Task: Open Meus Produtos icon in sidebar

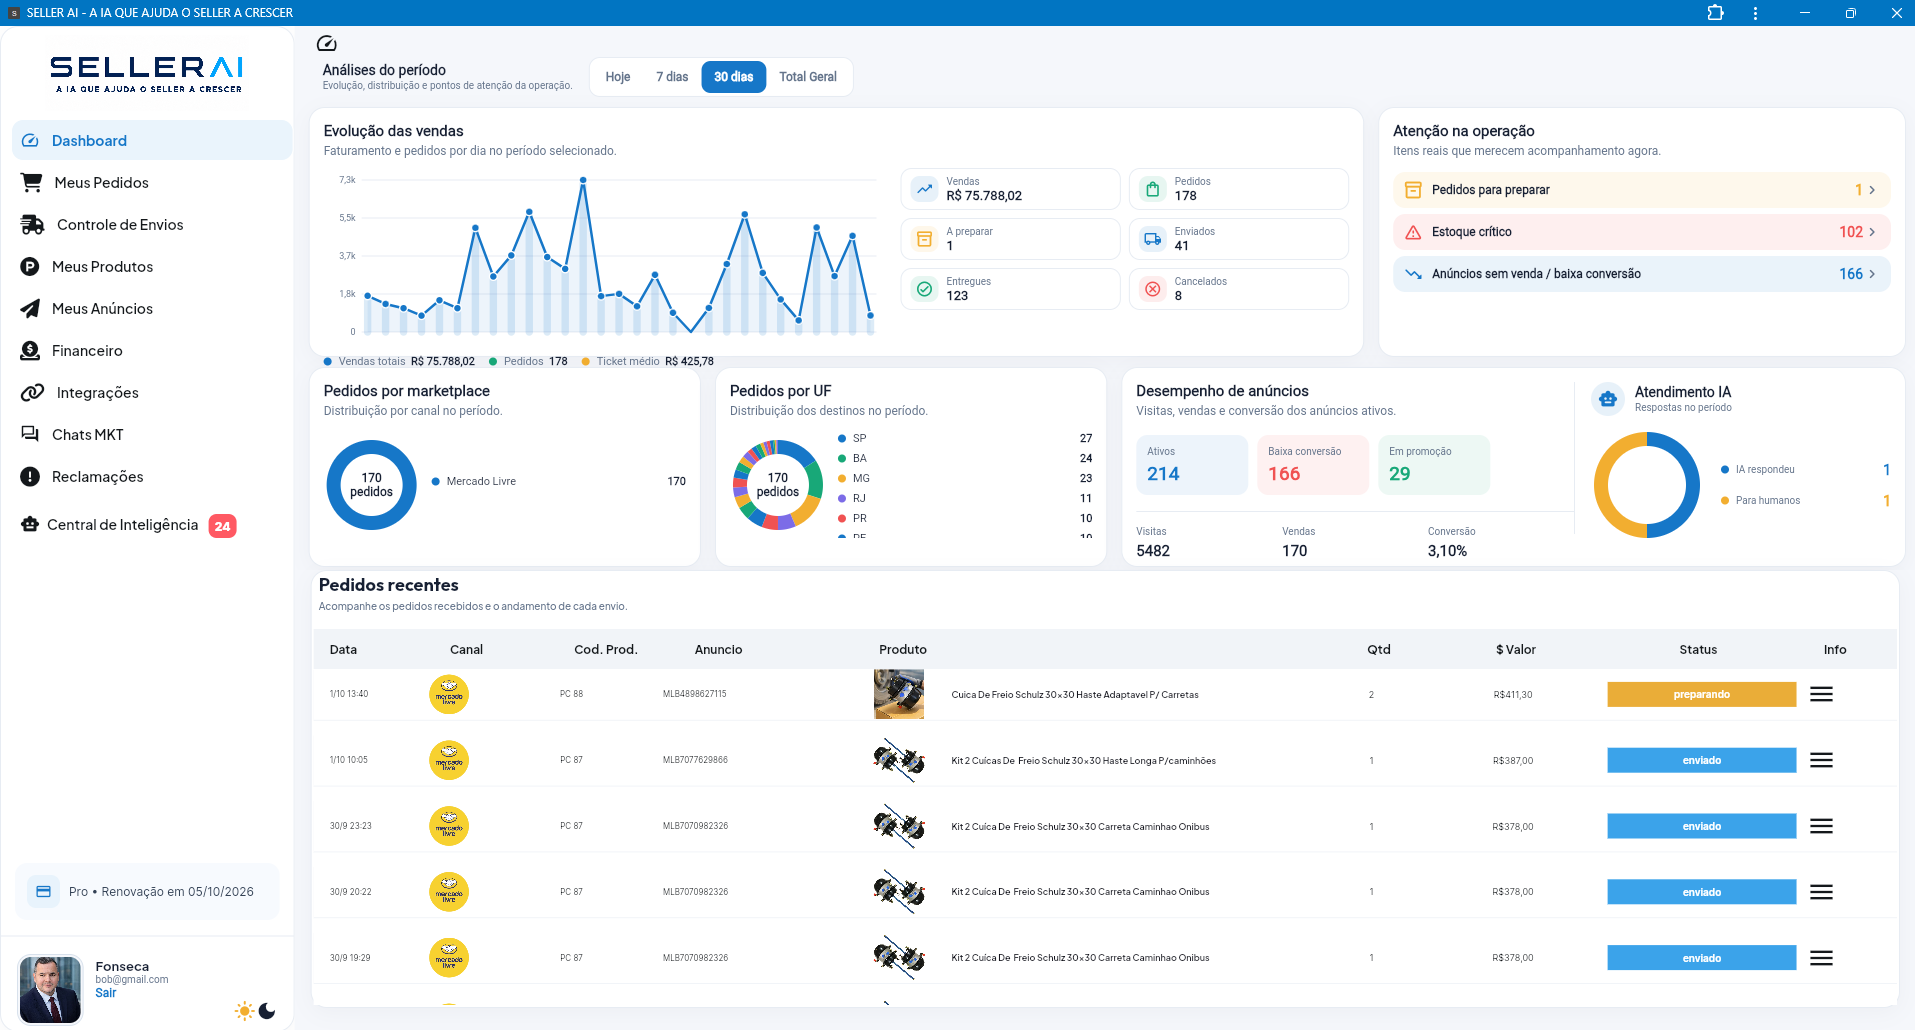Action: (x=30, y=267)
